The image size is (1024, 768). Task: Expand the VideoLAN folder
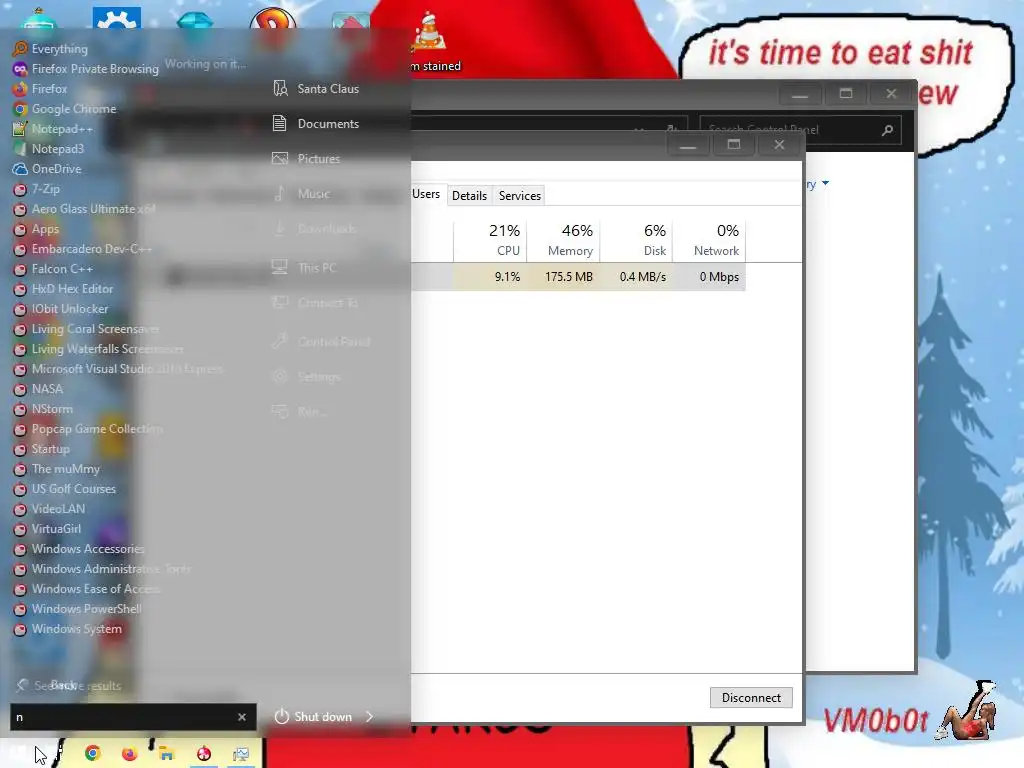(49, 509)
